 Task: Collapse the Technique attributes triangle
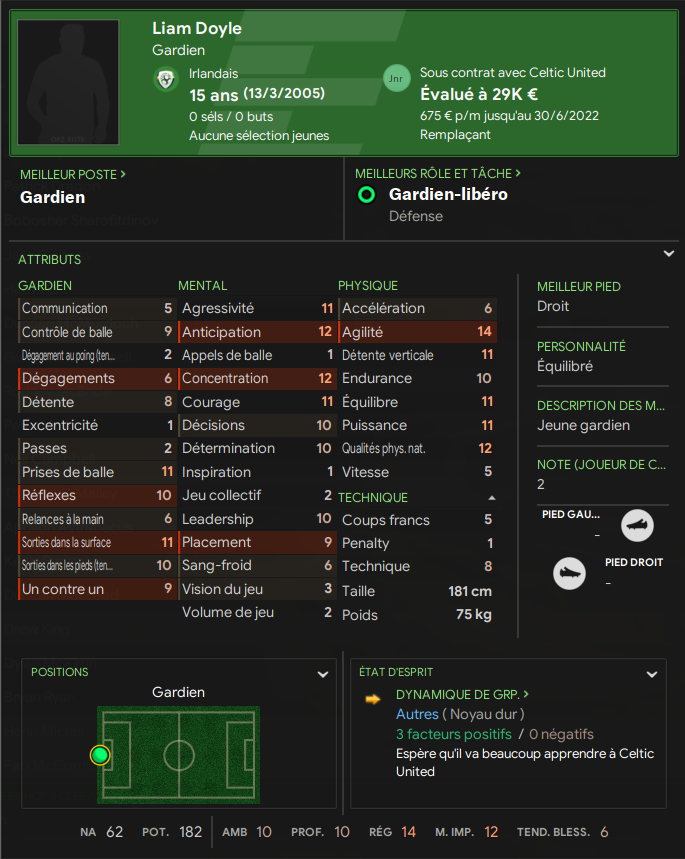(x=491, y=497)
